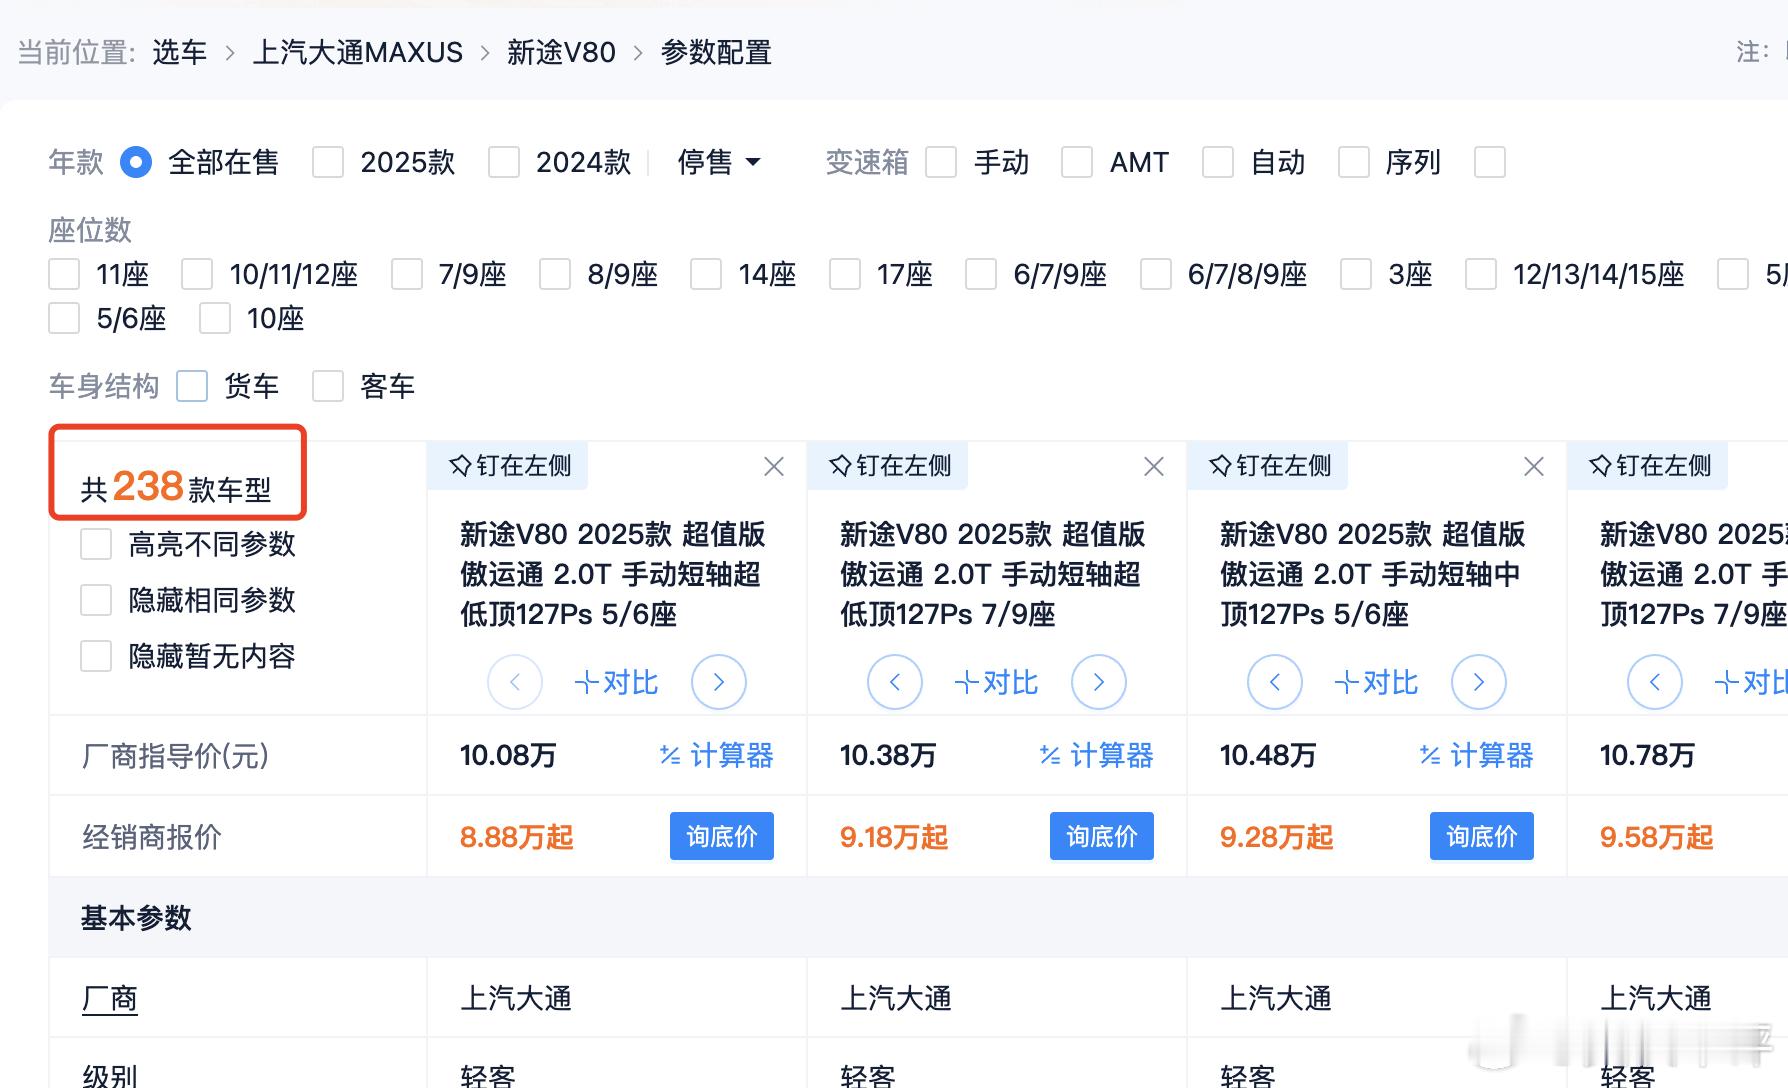Check the 6/7/8/9座 seat filter

(1156, 274)
